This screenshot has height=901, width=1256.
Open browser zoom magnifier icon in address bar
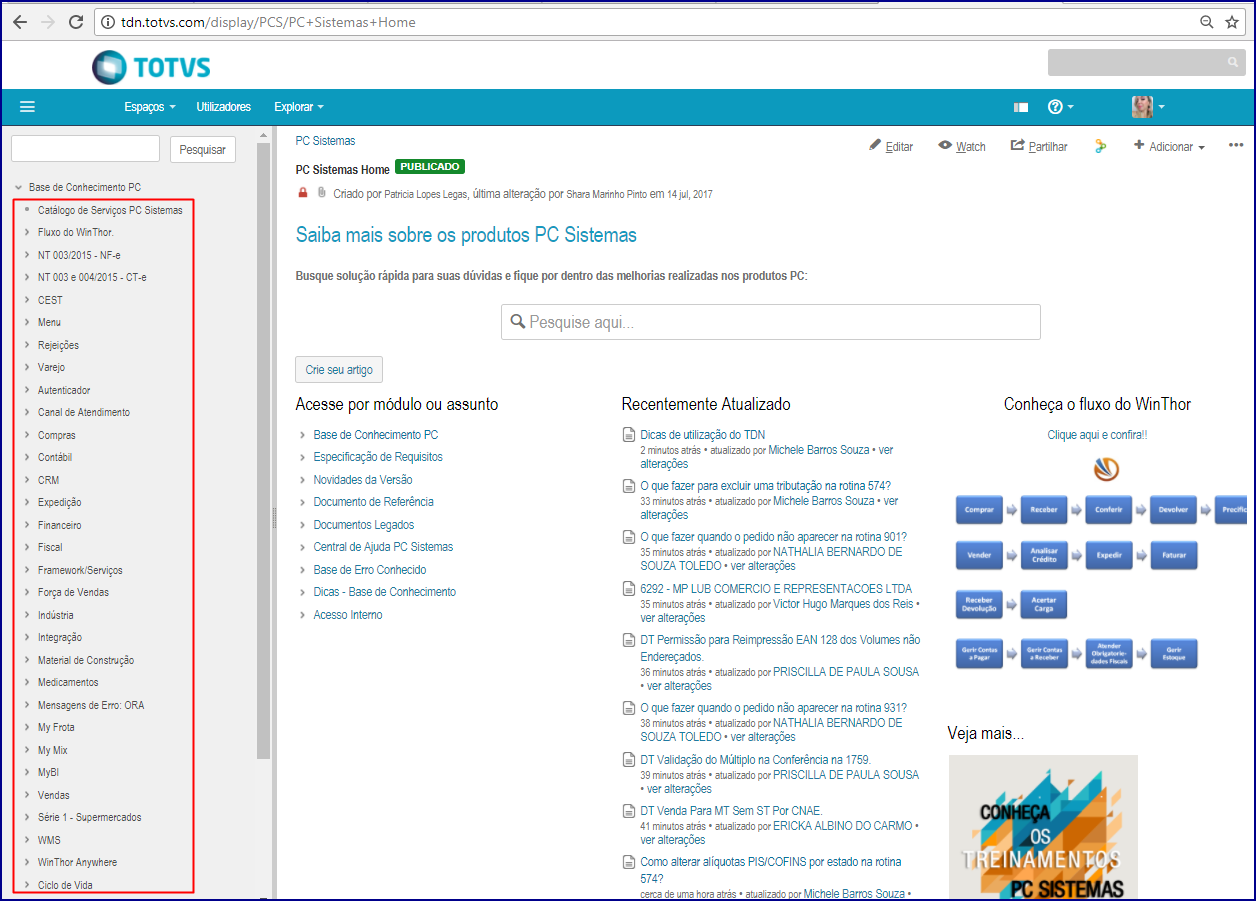[x=1207, y=22]
